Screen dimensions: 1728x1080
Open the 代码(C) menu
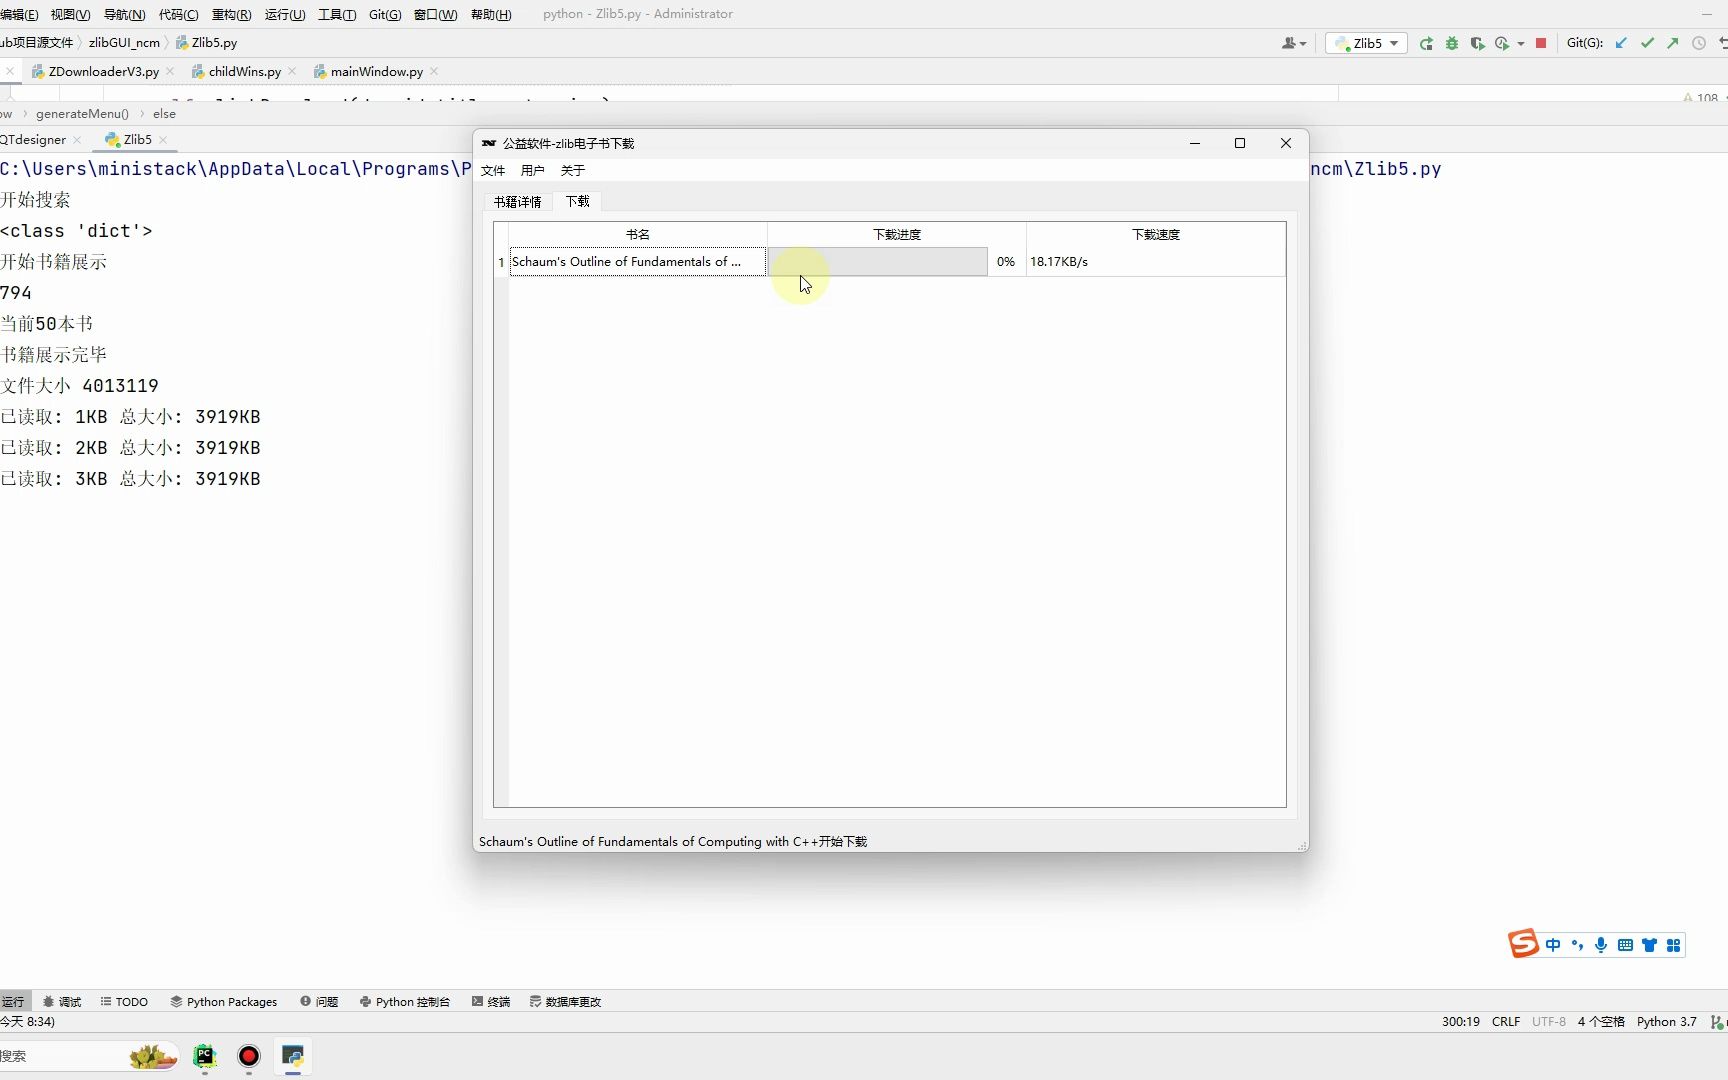[178, 14]
